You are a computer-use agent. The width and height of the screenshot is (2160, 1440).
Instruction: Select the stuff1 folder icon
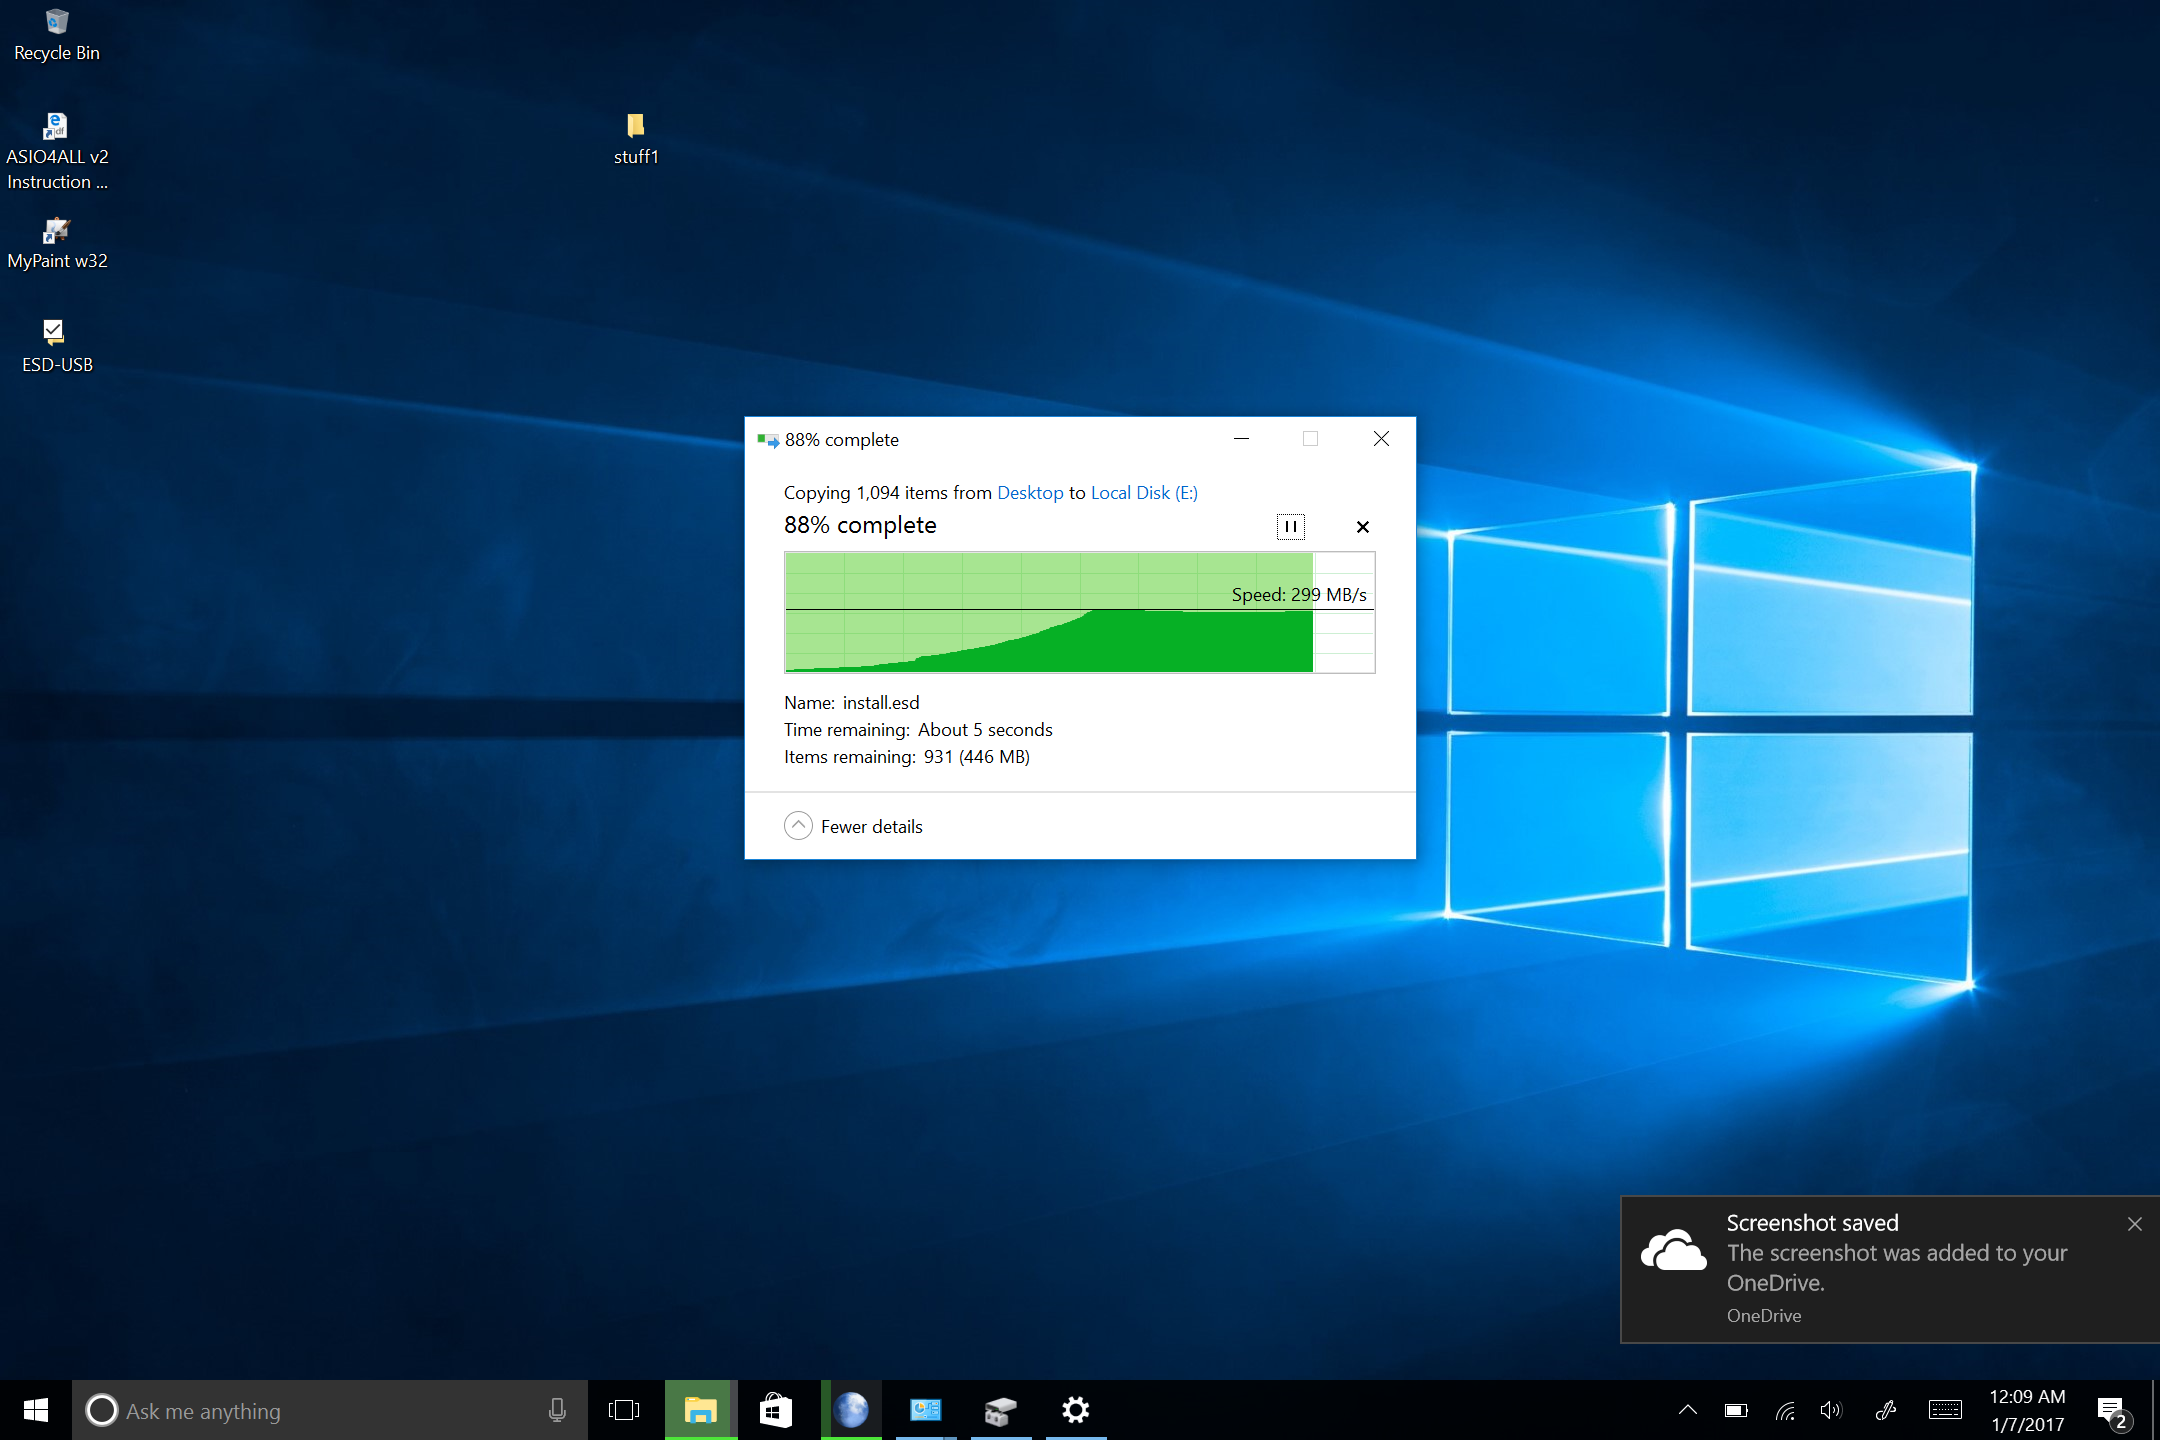coord(635,126)
